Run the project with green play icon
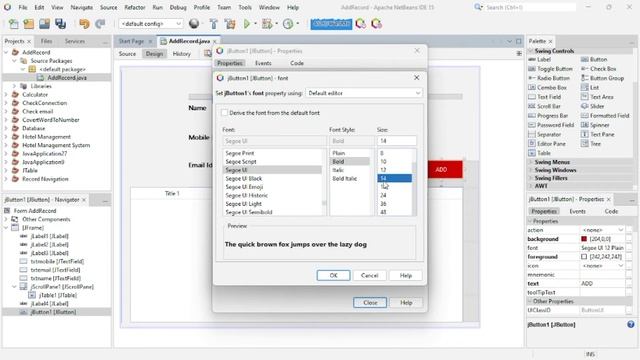640x360 pixels. point(247,24)
